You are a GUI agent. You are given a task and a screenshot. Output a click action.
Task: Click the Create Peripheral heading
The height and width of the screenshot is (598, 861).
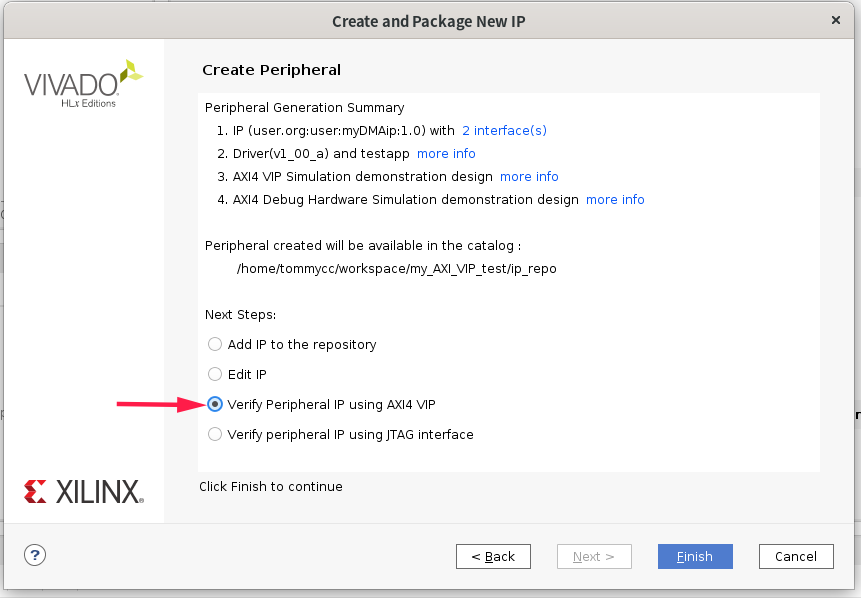[x=271, y=70]
